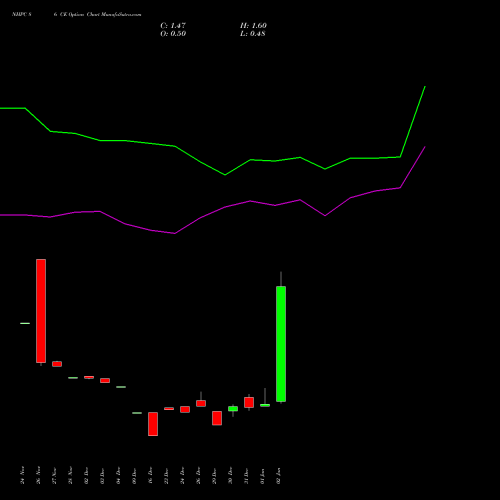Click the high price value H: 1.60
Screen dimensions: 500x500
click(x=253, y=26)
